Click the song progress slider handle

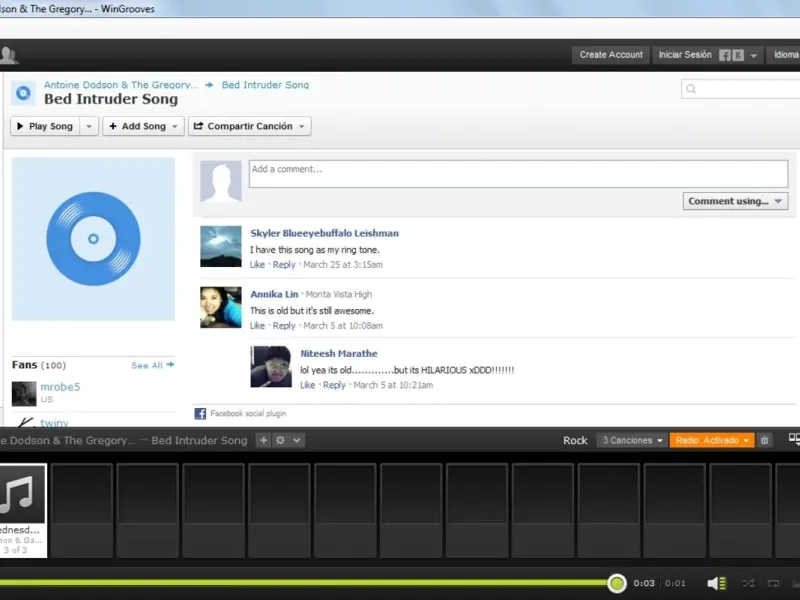tap(616, 583)
